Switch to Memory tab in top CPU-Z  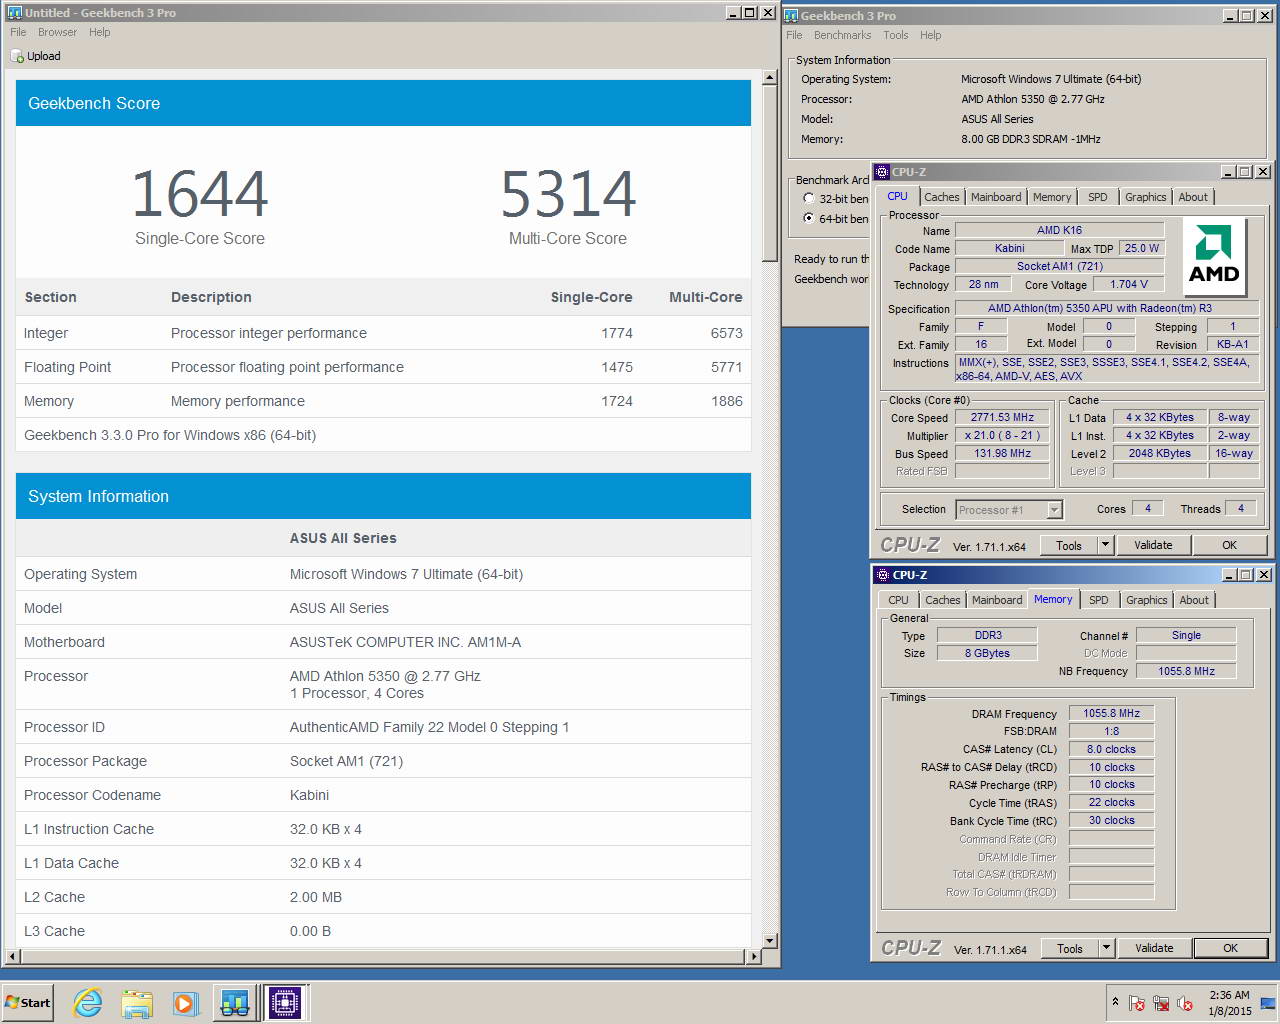click(1052, 197)
